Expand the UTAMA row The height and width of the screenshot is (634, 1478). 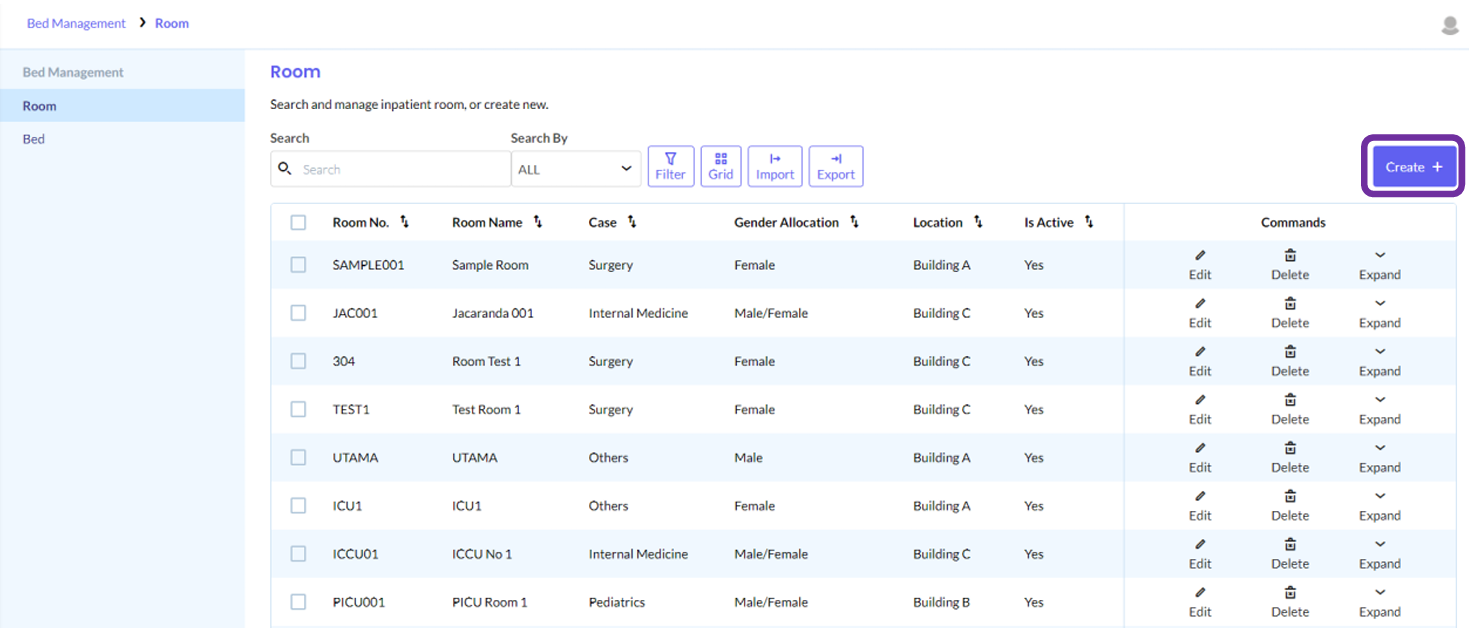1380,457
